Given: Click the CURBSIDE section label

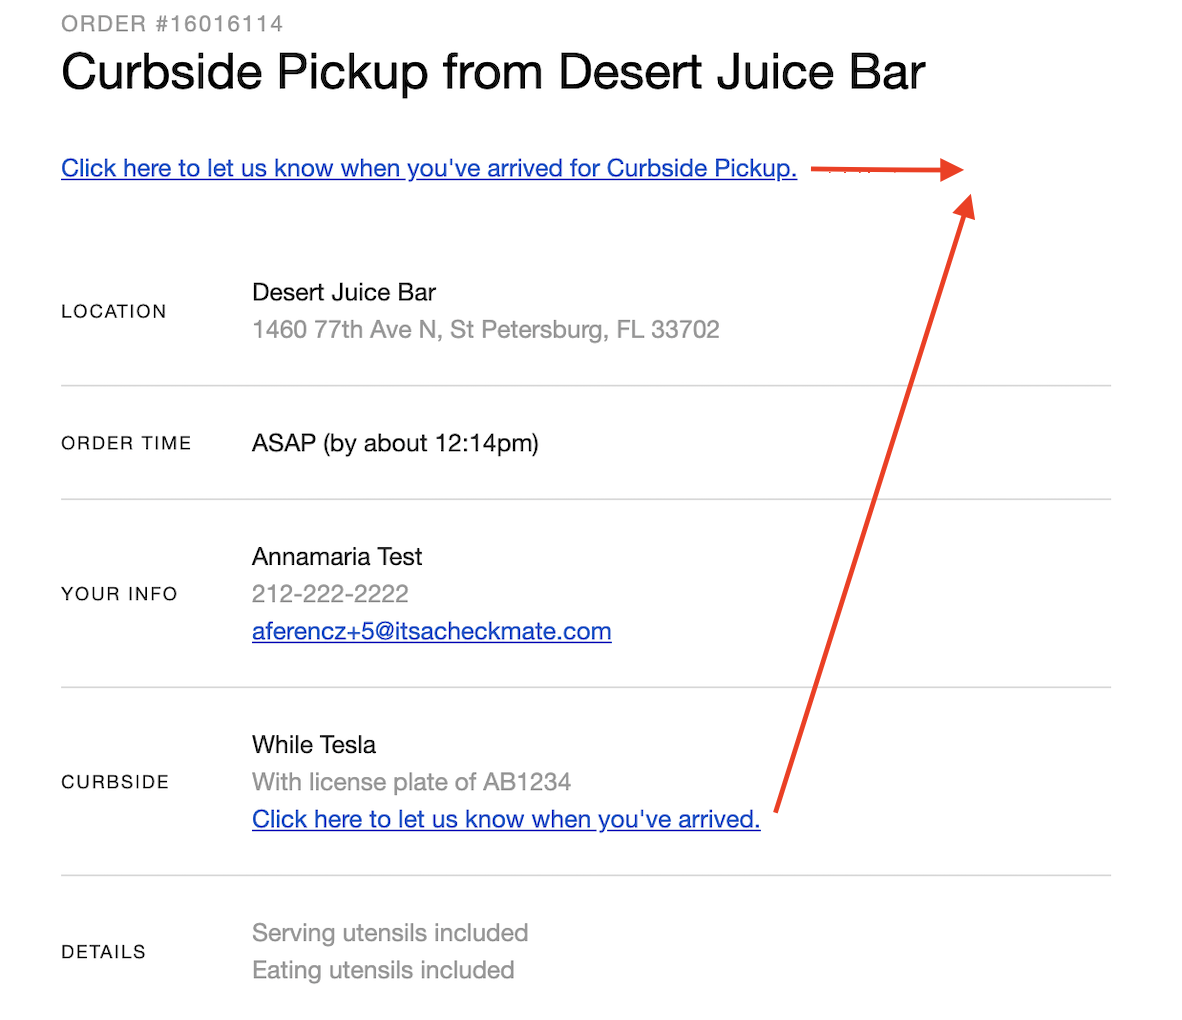Looking at the screenshot, I should click(x=115, y=782).
